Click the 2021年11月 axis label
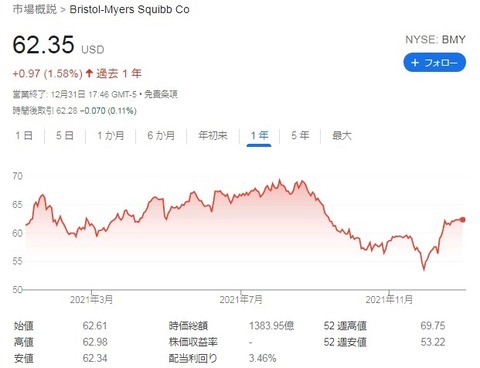The image size is (480, 368). click(389, 300)
